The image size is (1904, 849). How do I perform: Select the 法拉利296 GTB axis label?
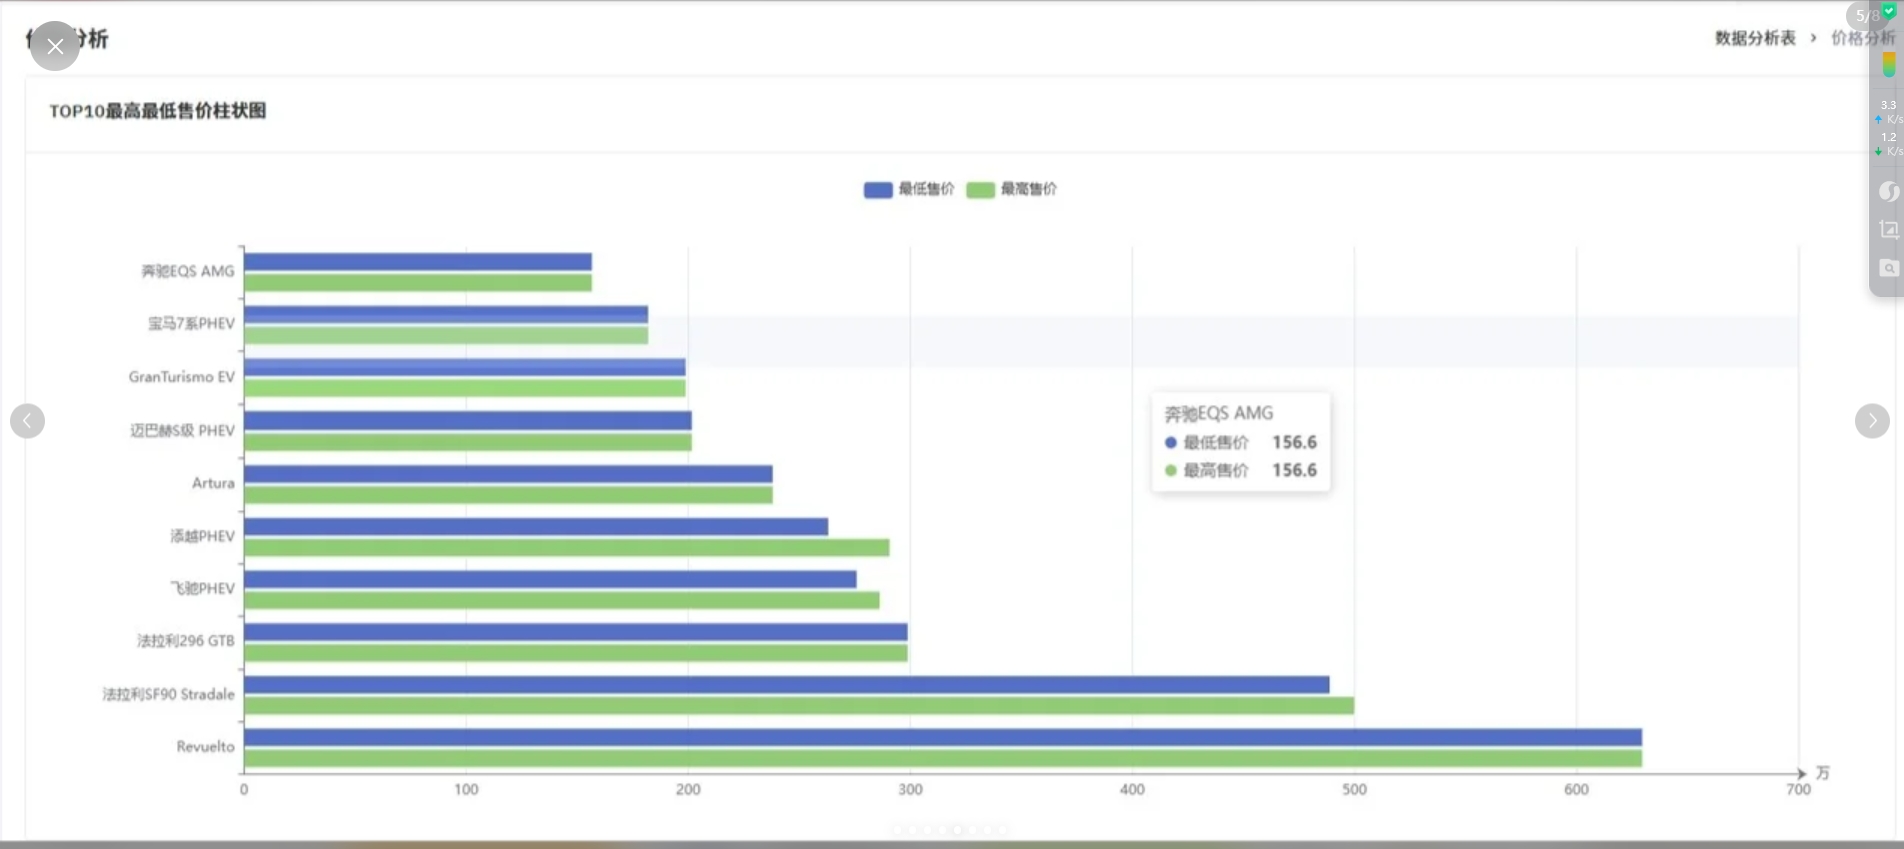(x=186, y=641)
